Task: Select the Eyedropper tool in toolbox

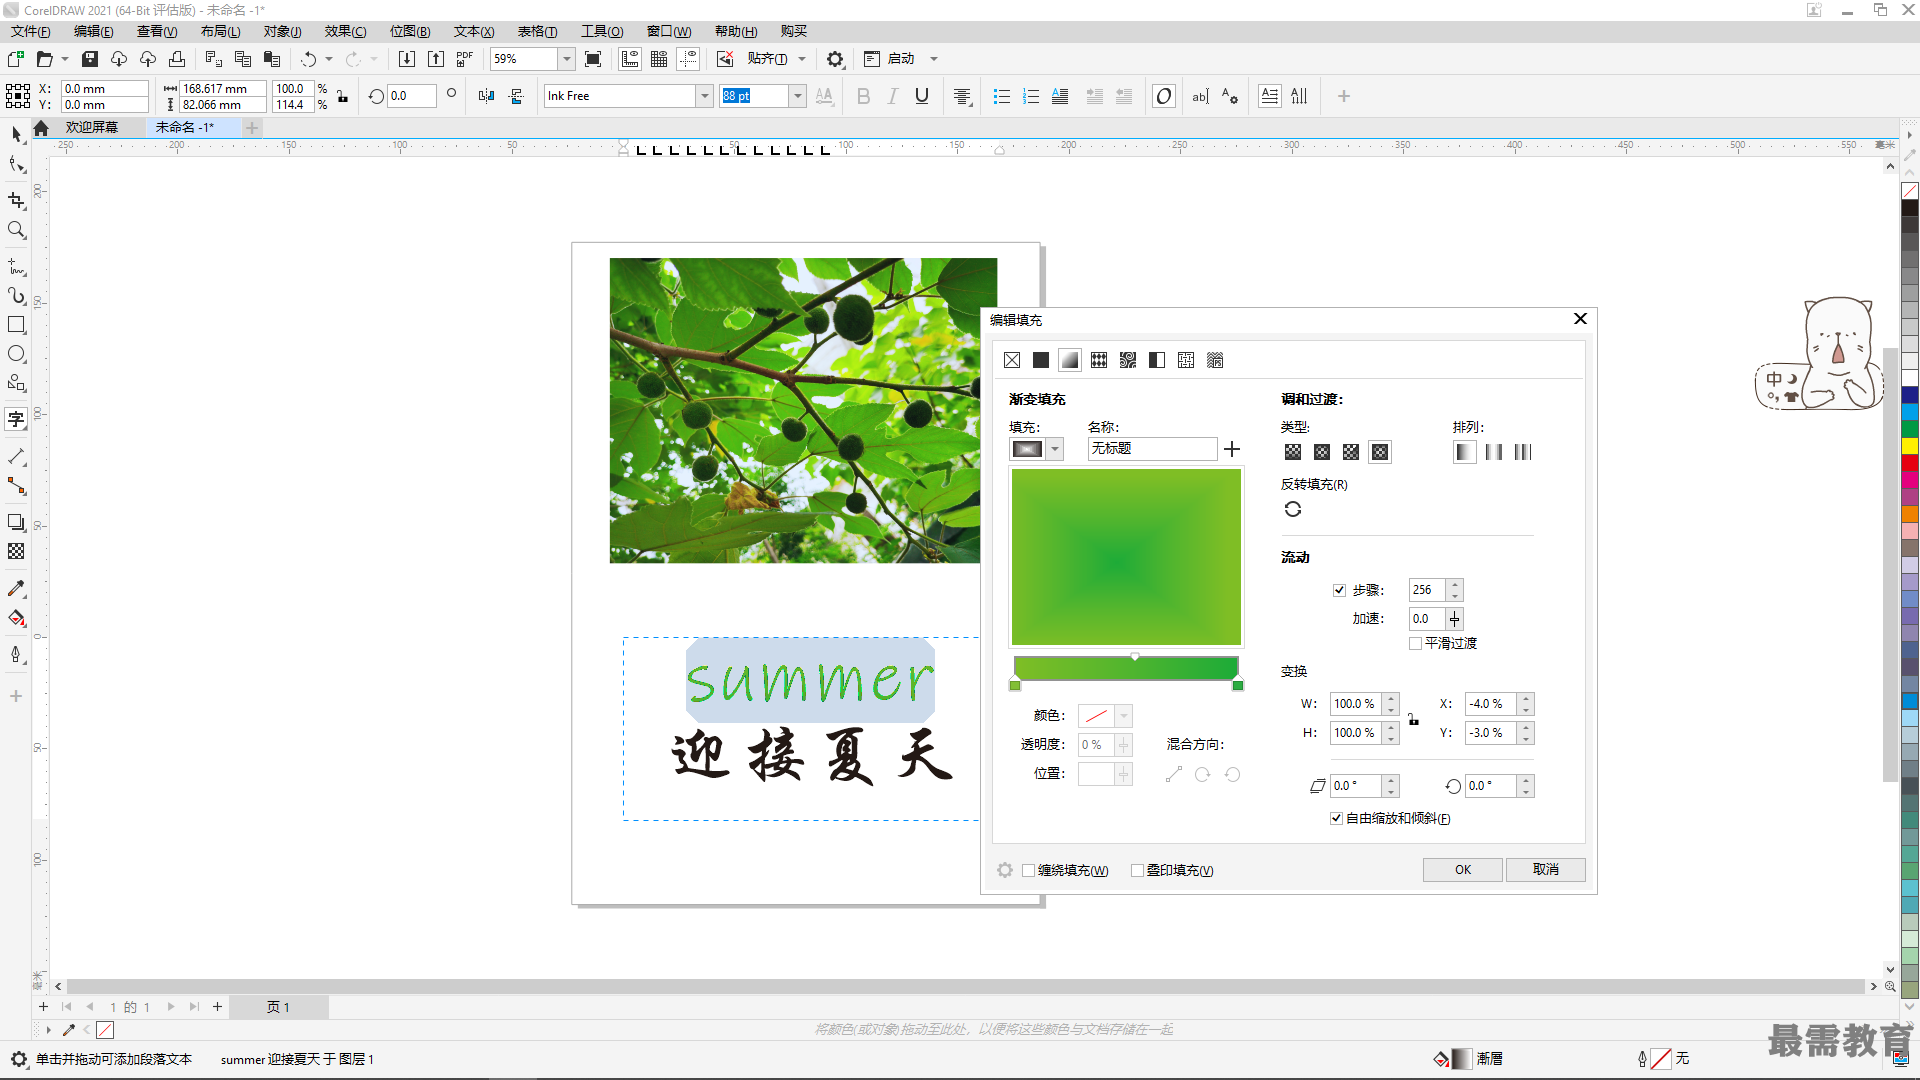Action: tap(16, 589)
